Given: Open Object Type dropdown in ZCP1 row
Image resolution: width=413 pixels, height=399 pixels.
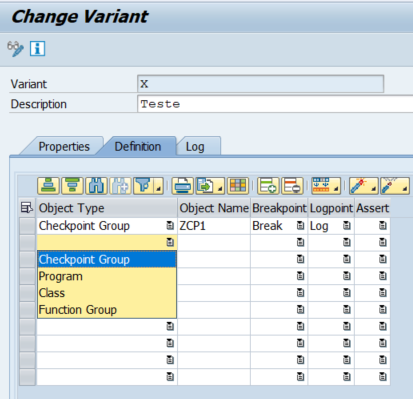Looking at the screenshot, I should (170, 226).
